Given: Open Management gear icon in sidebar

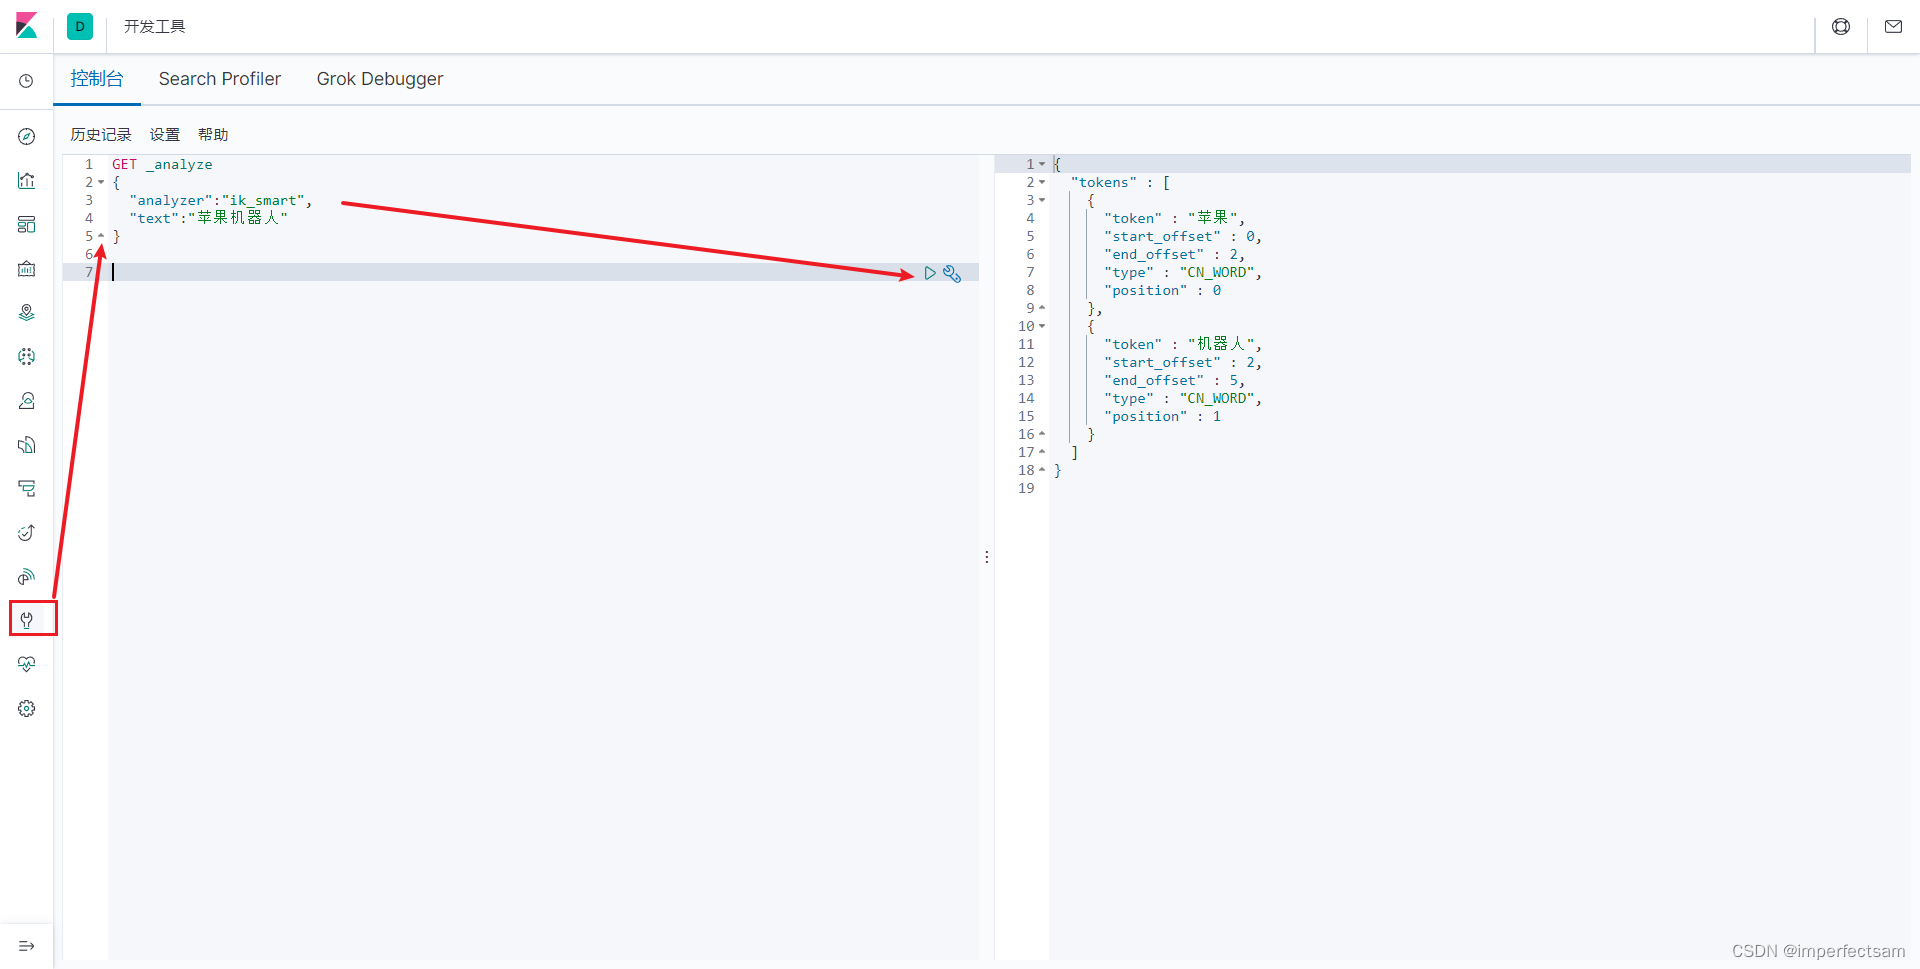Looking at the screenshot, I should click(27, 709).
